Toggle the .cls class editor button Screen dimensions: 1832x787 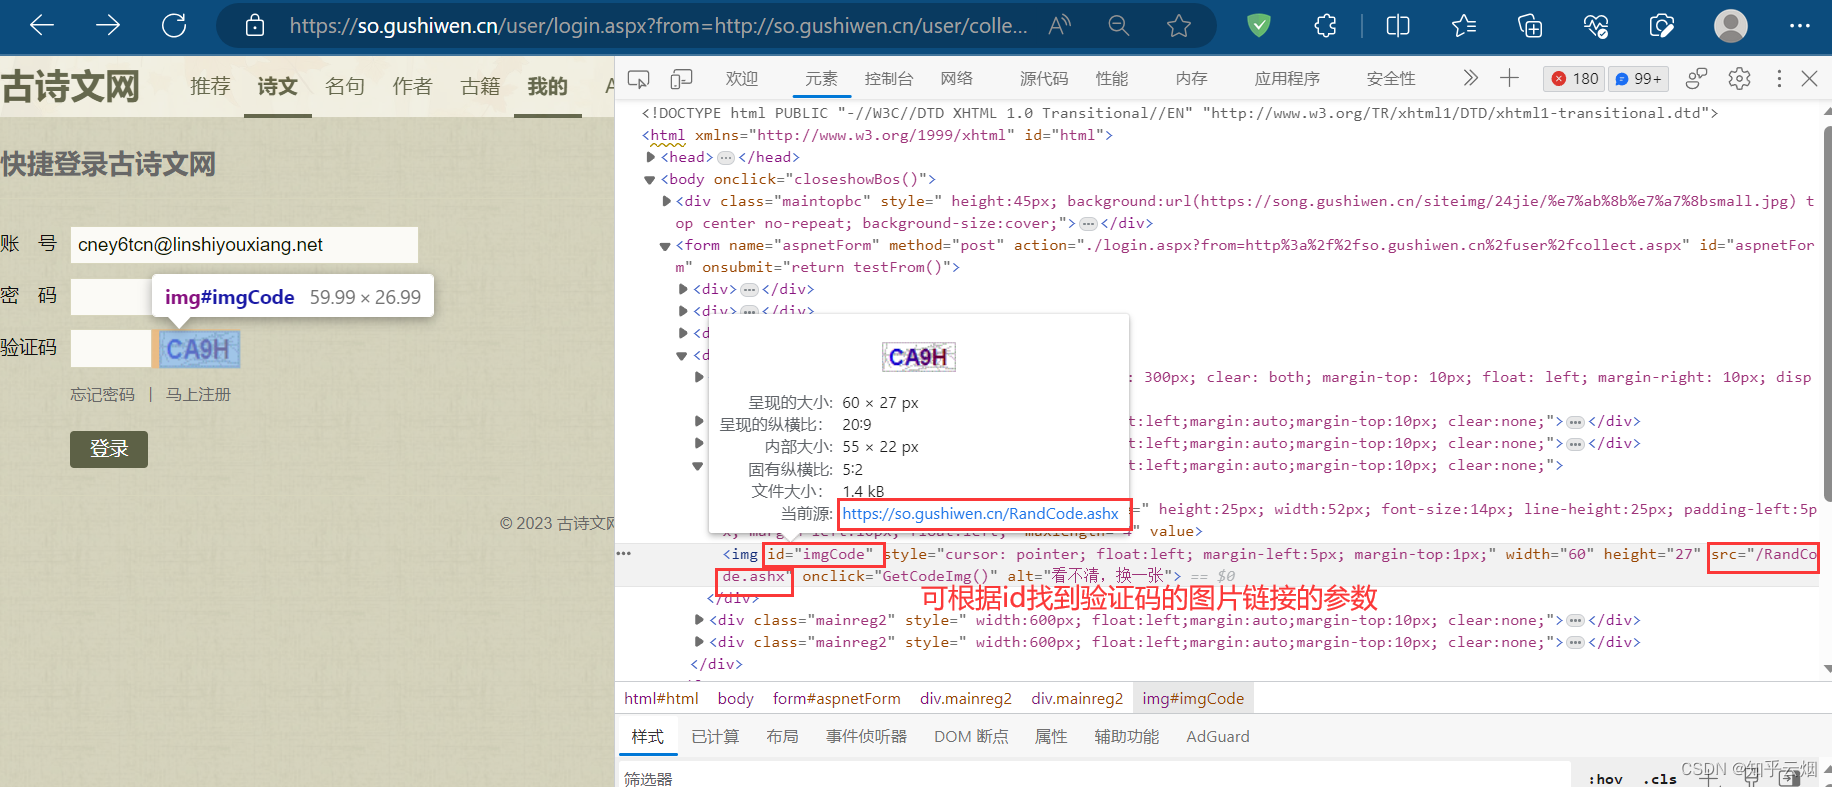tap(1660, 779)
